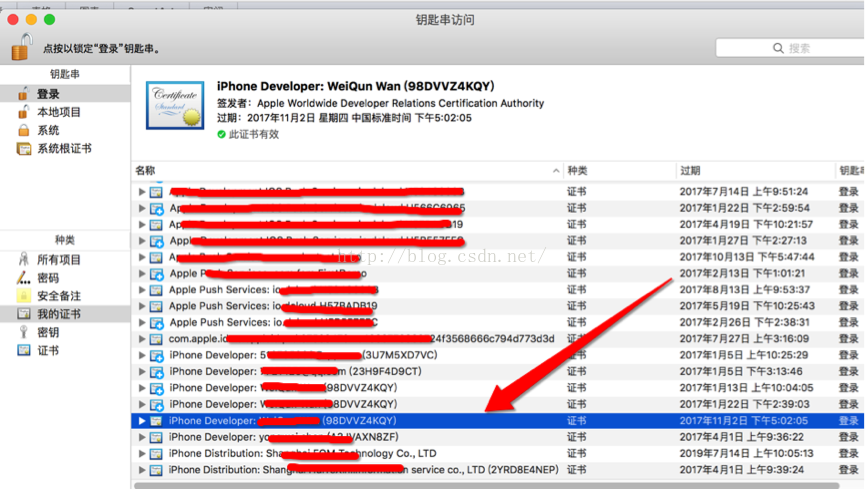
Task: Show 安全备注 category
Action: point(65,296)
